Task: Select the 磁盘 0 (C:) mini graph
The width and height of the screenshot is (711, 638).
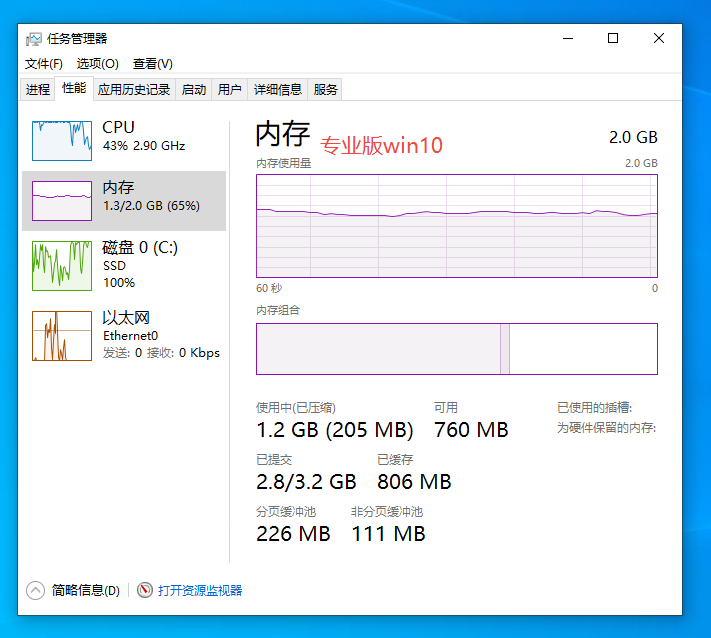Action: tap(62, 266)
